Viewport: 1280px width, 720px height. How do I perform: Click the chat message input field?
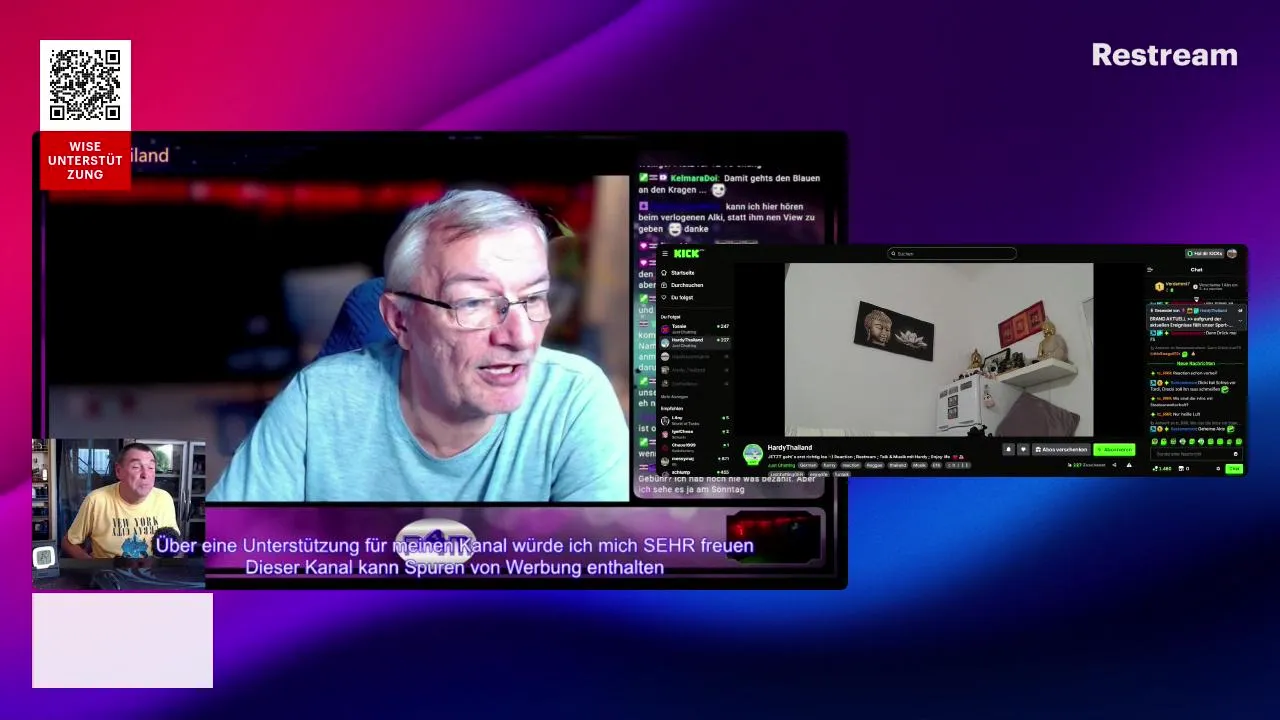coord(1195,454)
